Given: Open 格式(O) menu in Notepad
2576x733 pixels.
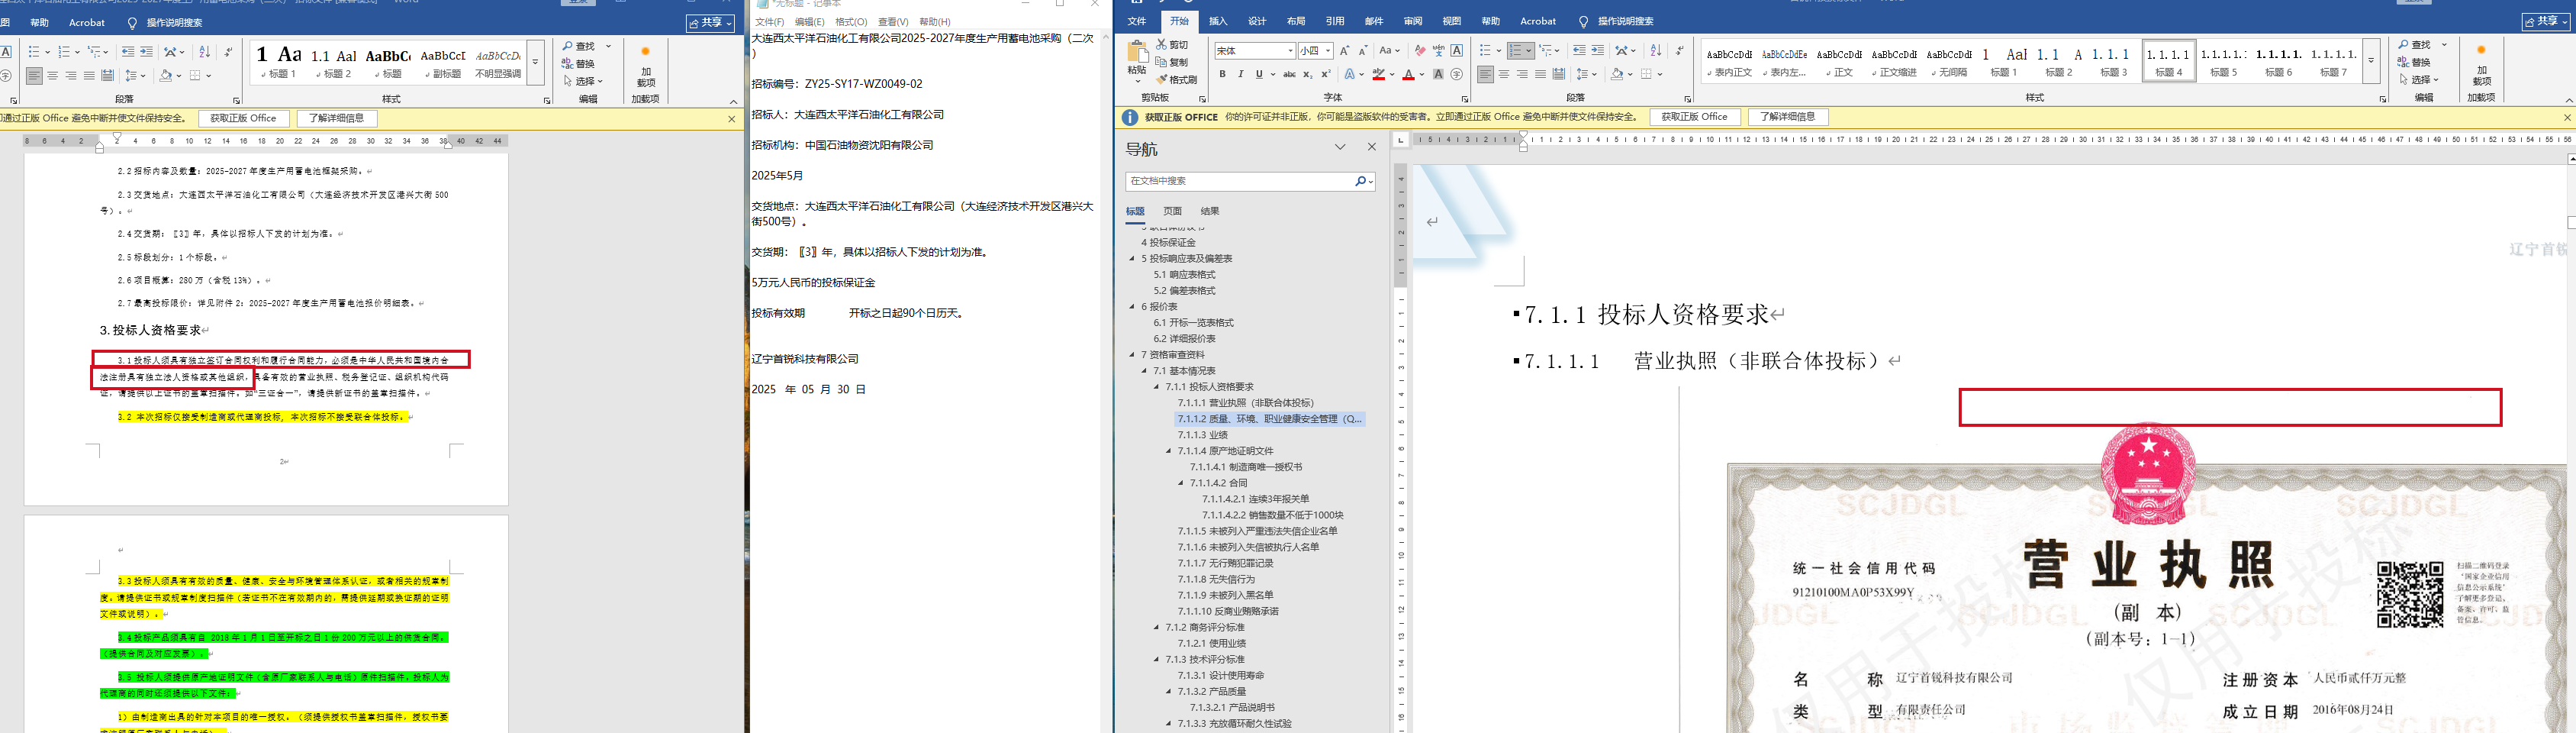Looking at the screenshot, I should click(x=851, y=21).
